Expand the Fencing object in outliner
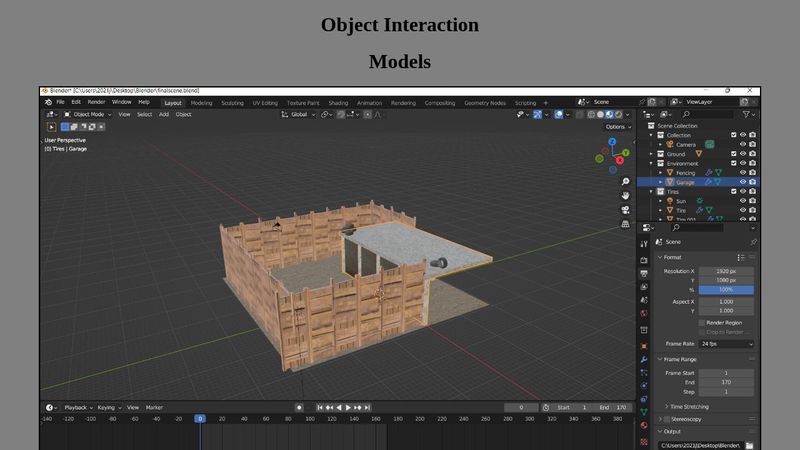The width and height of the screenshot is (800, 450). click(660, 173)
